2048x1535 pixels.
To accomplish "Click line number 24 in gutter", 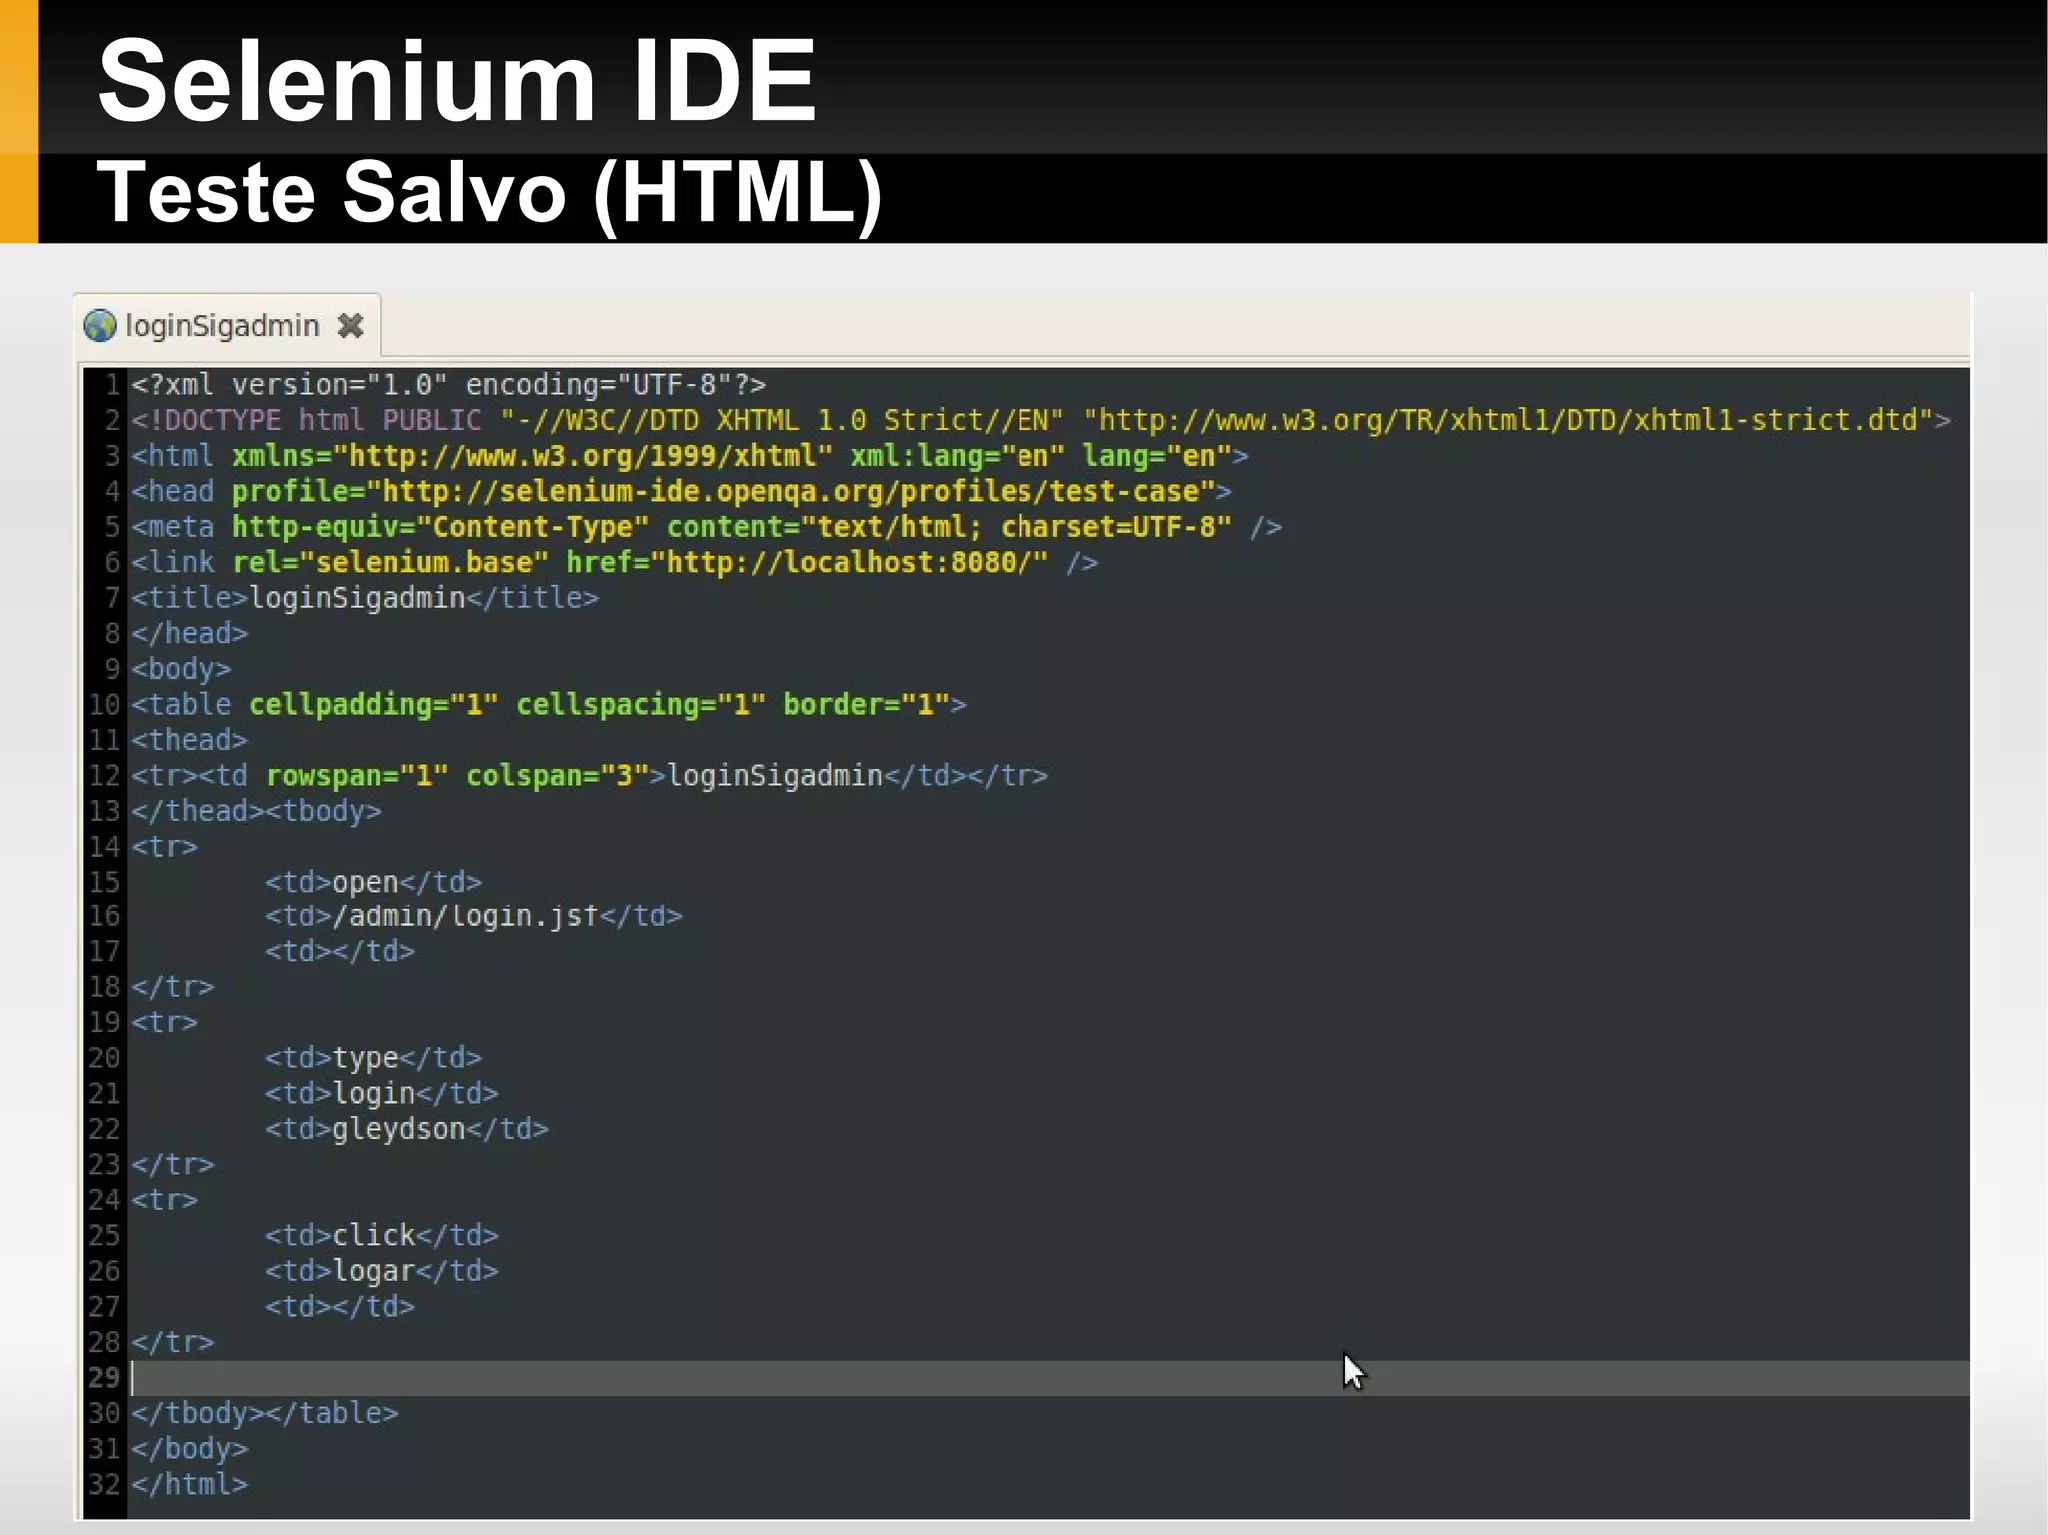I will click(104, 1200).
